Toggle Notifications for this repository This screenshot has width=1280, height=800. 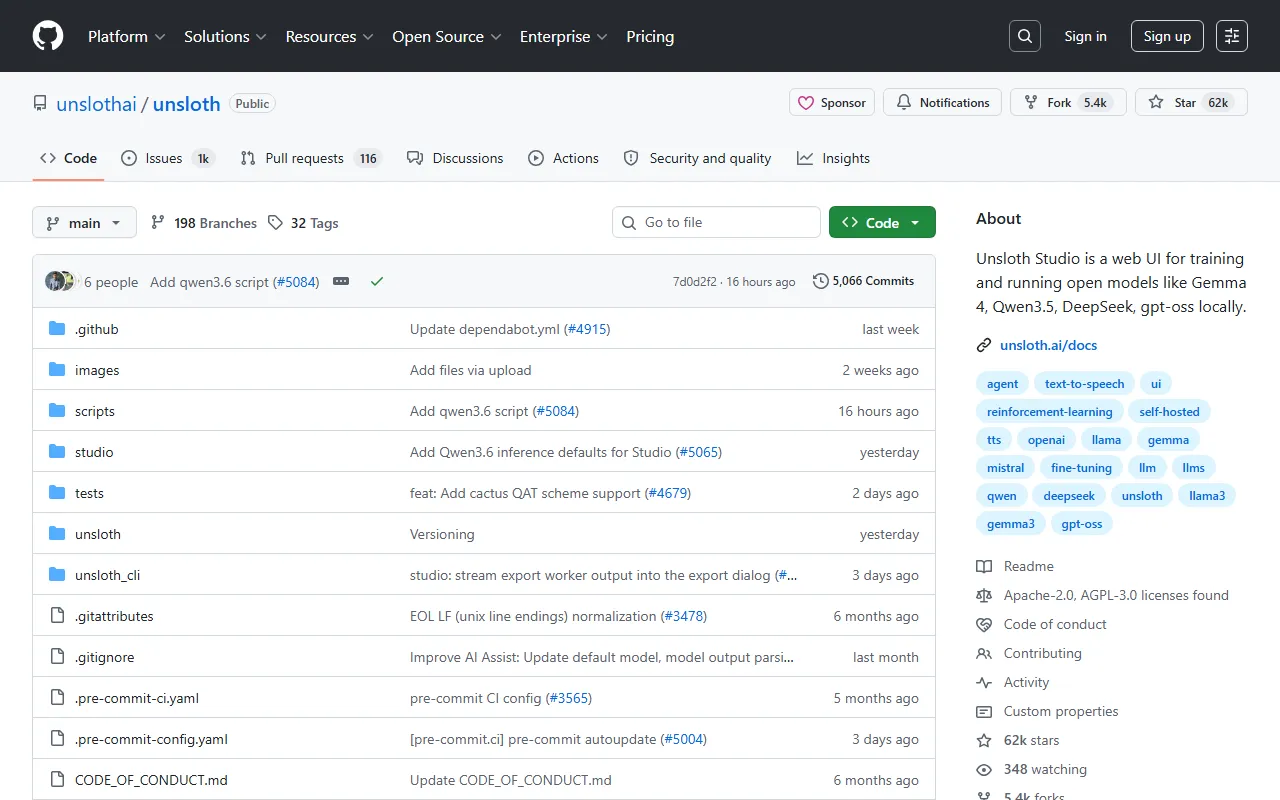942,102
